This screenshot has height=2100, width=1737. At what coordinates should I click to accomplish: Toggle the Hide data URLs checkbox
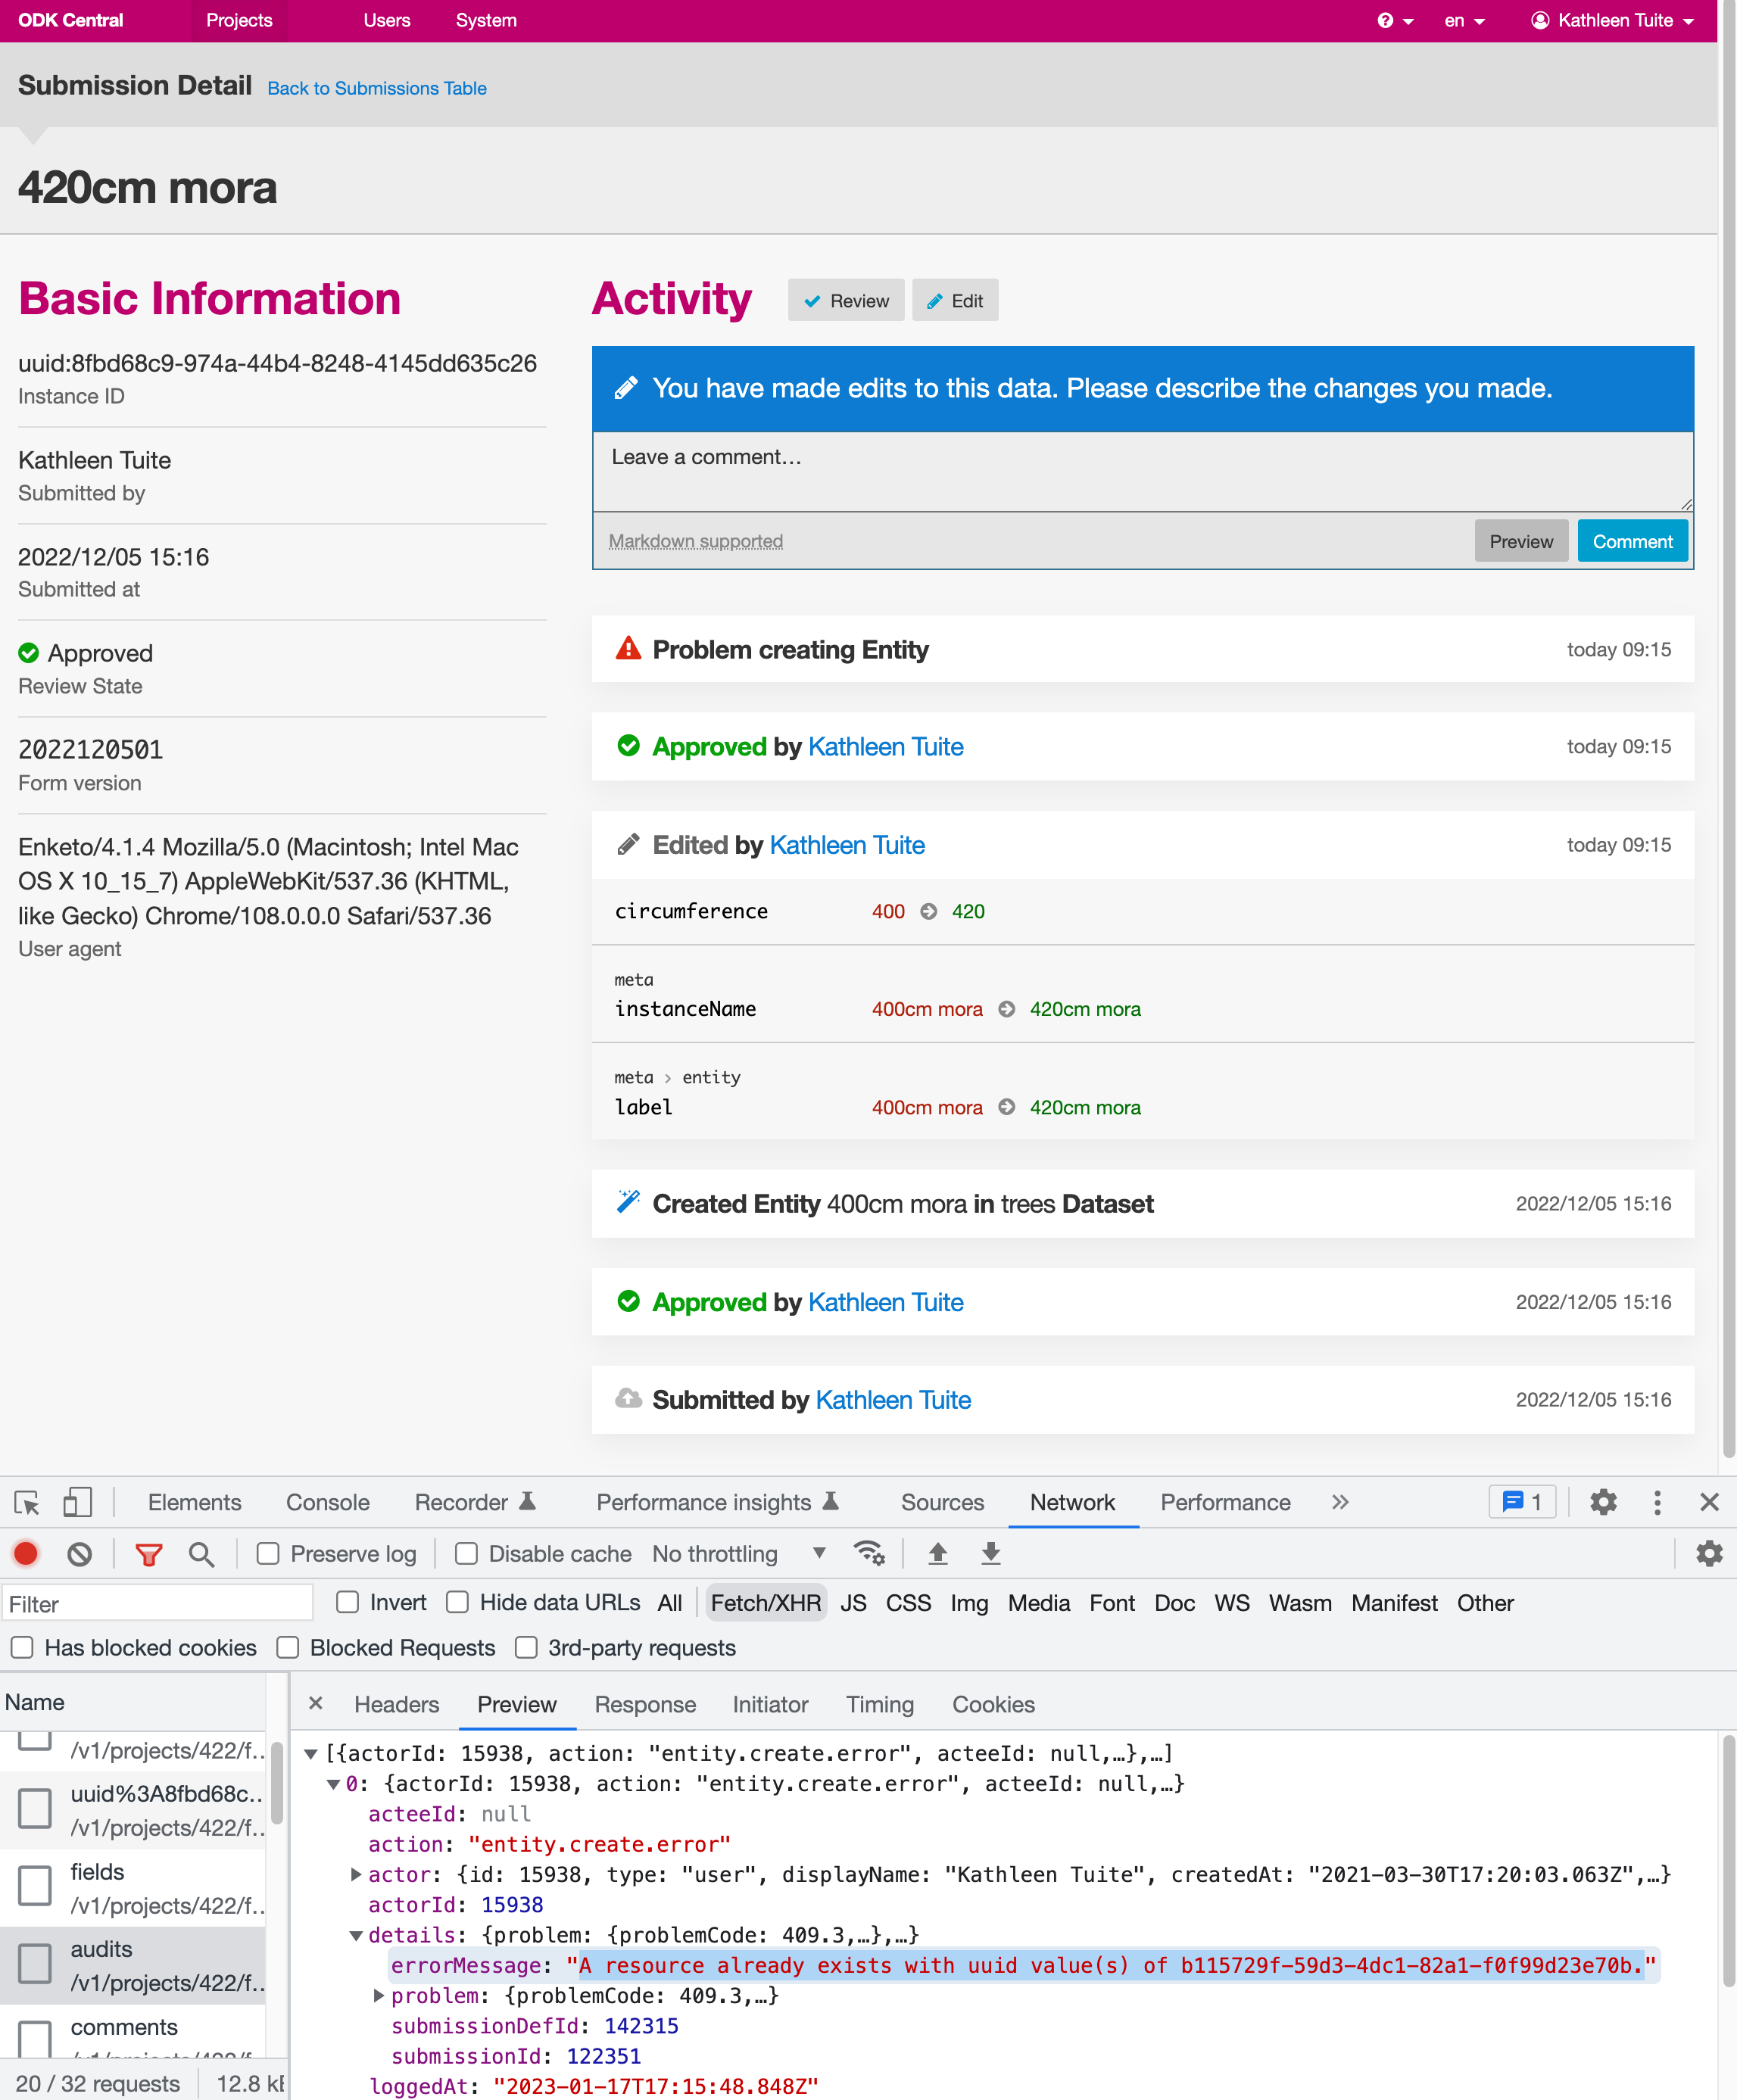pos(458,1602)
